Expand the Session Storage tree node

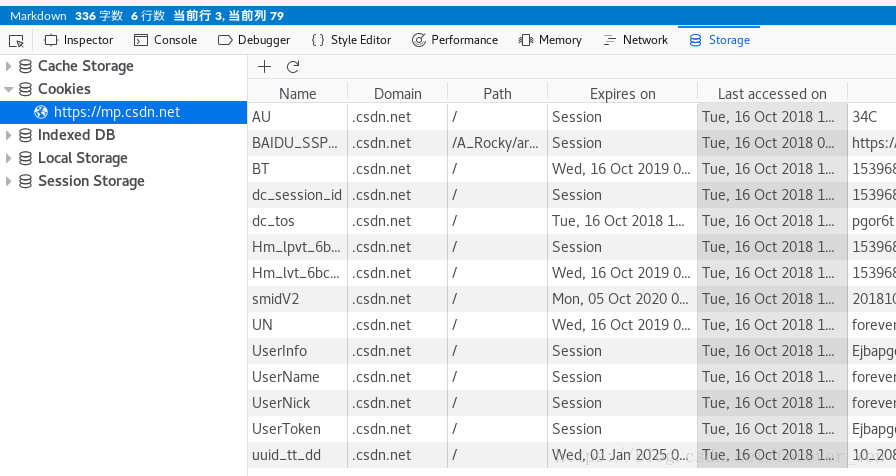9,181
